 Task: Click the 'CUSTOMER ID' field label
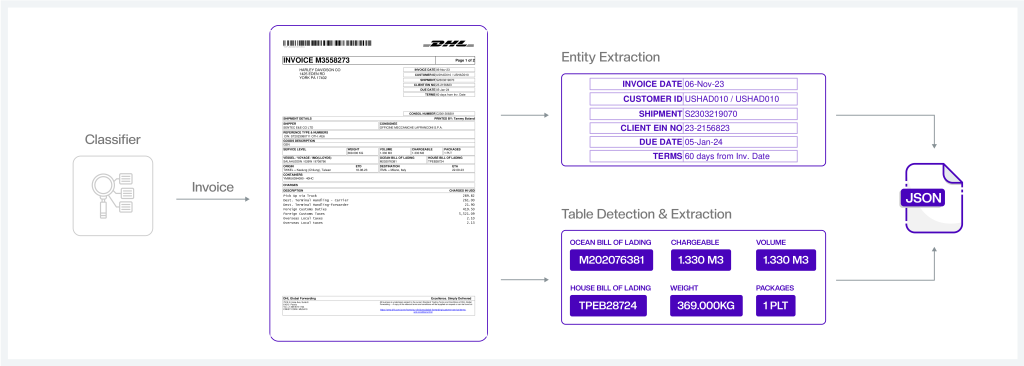[x=652, y=99]
